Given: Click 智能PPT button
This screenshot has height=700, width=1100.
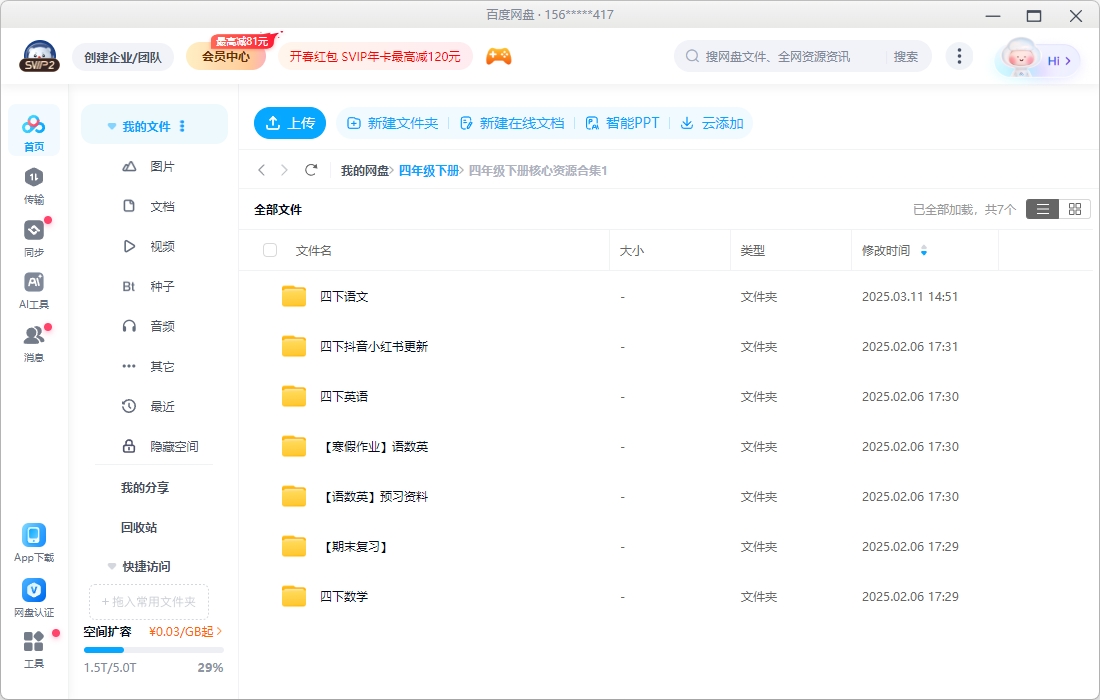Looking at the screenshot, I should (622, 123).
